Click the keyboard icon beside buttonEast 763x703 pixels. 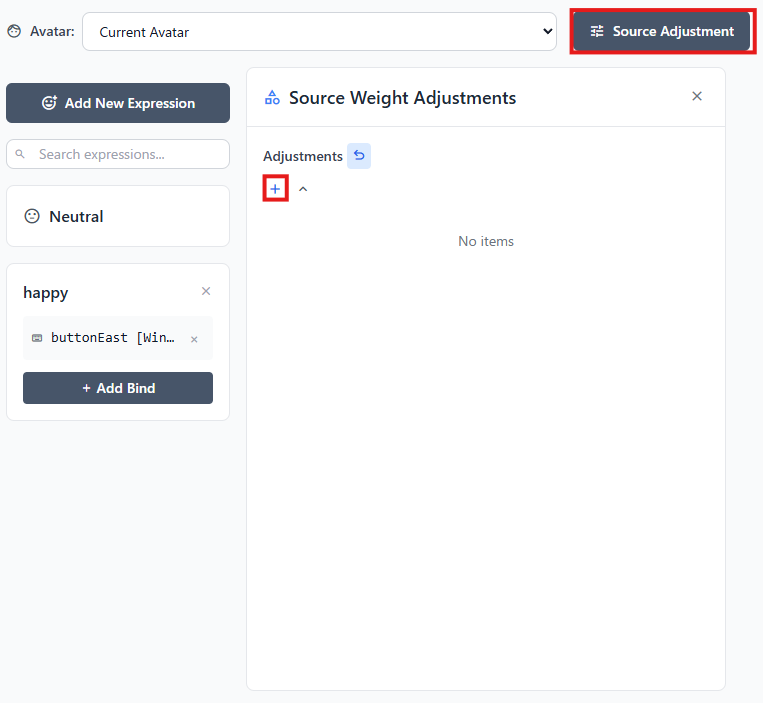click(x=37, y=338)
